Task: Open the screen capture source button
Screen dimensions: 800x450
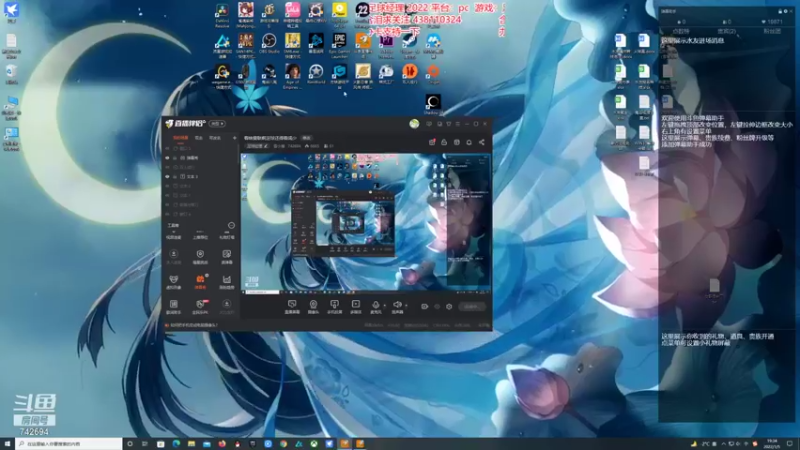Action: [292, 306]
